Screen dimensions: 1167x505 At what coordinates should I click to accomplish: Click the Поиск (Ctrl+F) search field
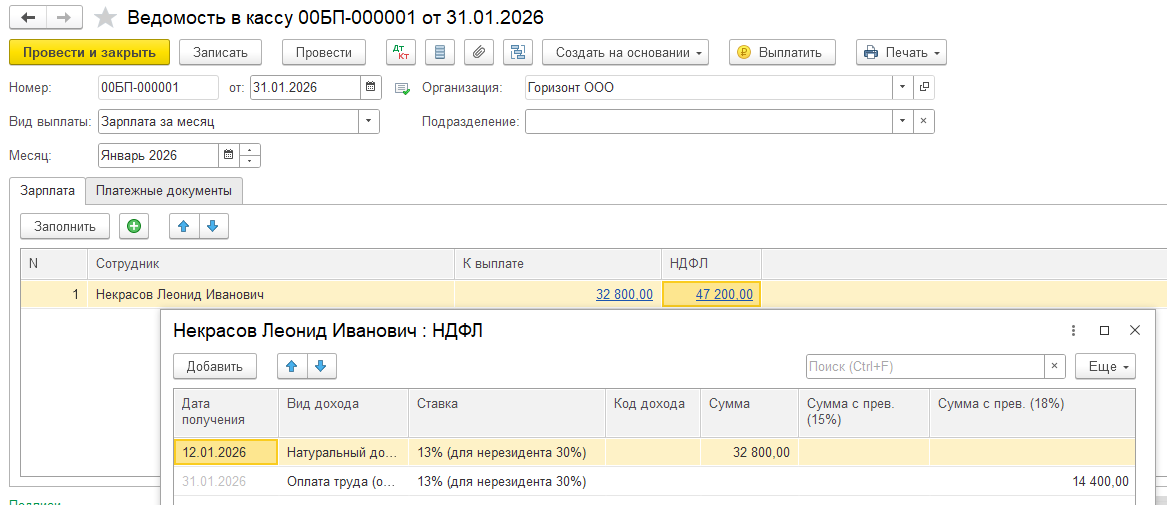point(925,366)
